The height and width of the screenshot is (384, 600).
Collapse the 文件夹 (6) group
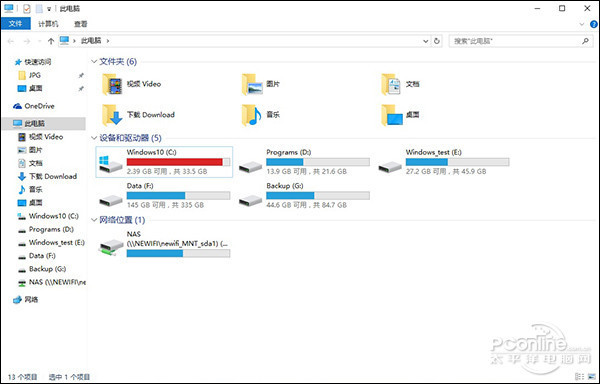click(94, 62)
